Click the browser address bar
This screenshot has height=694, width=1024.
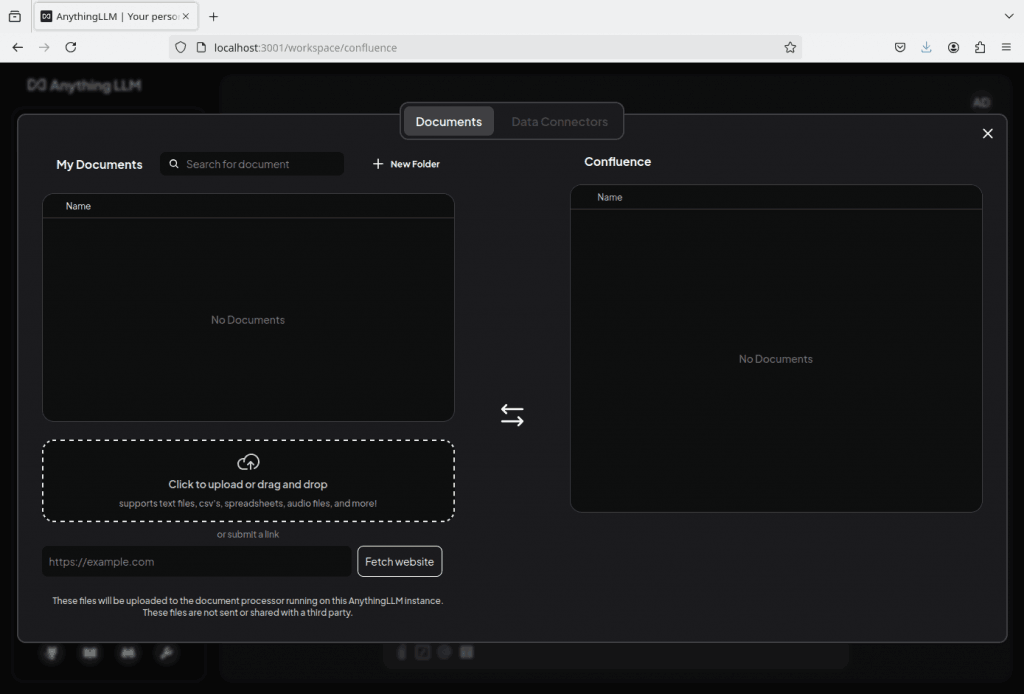[x=483, y=47]
